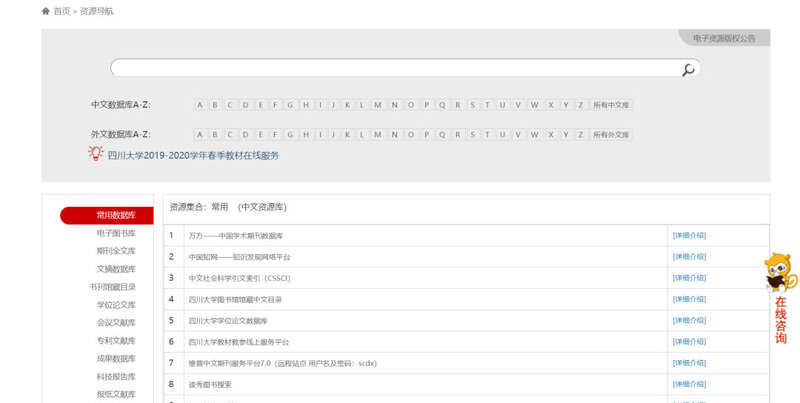The height and width of the screenshot is (403, 800).
Task: Click the lightbulb icon beside the textbook notice
Action: (x=96, y=154)
